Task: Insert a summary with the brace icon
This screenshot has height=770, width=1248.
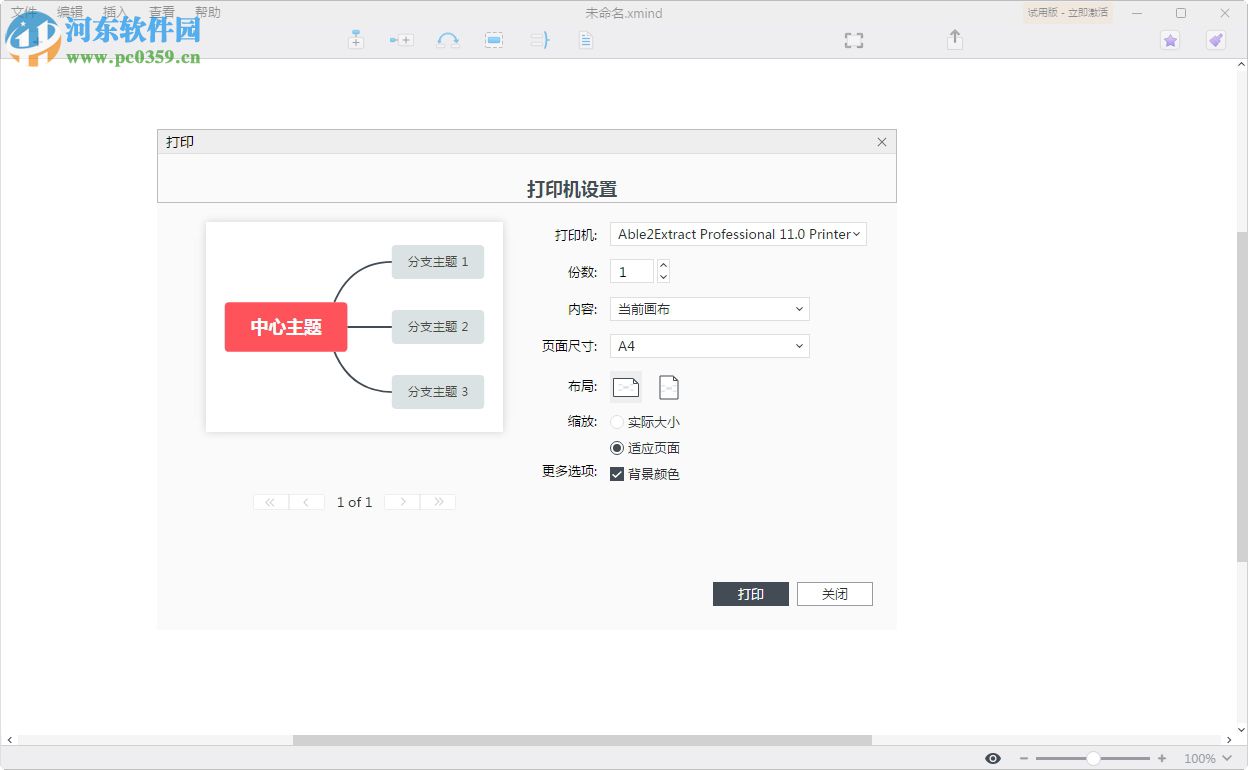Action: coord(540,40)
